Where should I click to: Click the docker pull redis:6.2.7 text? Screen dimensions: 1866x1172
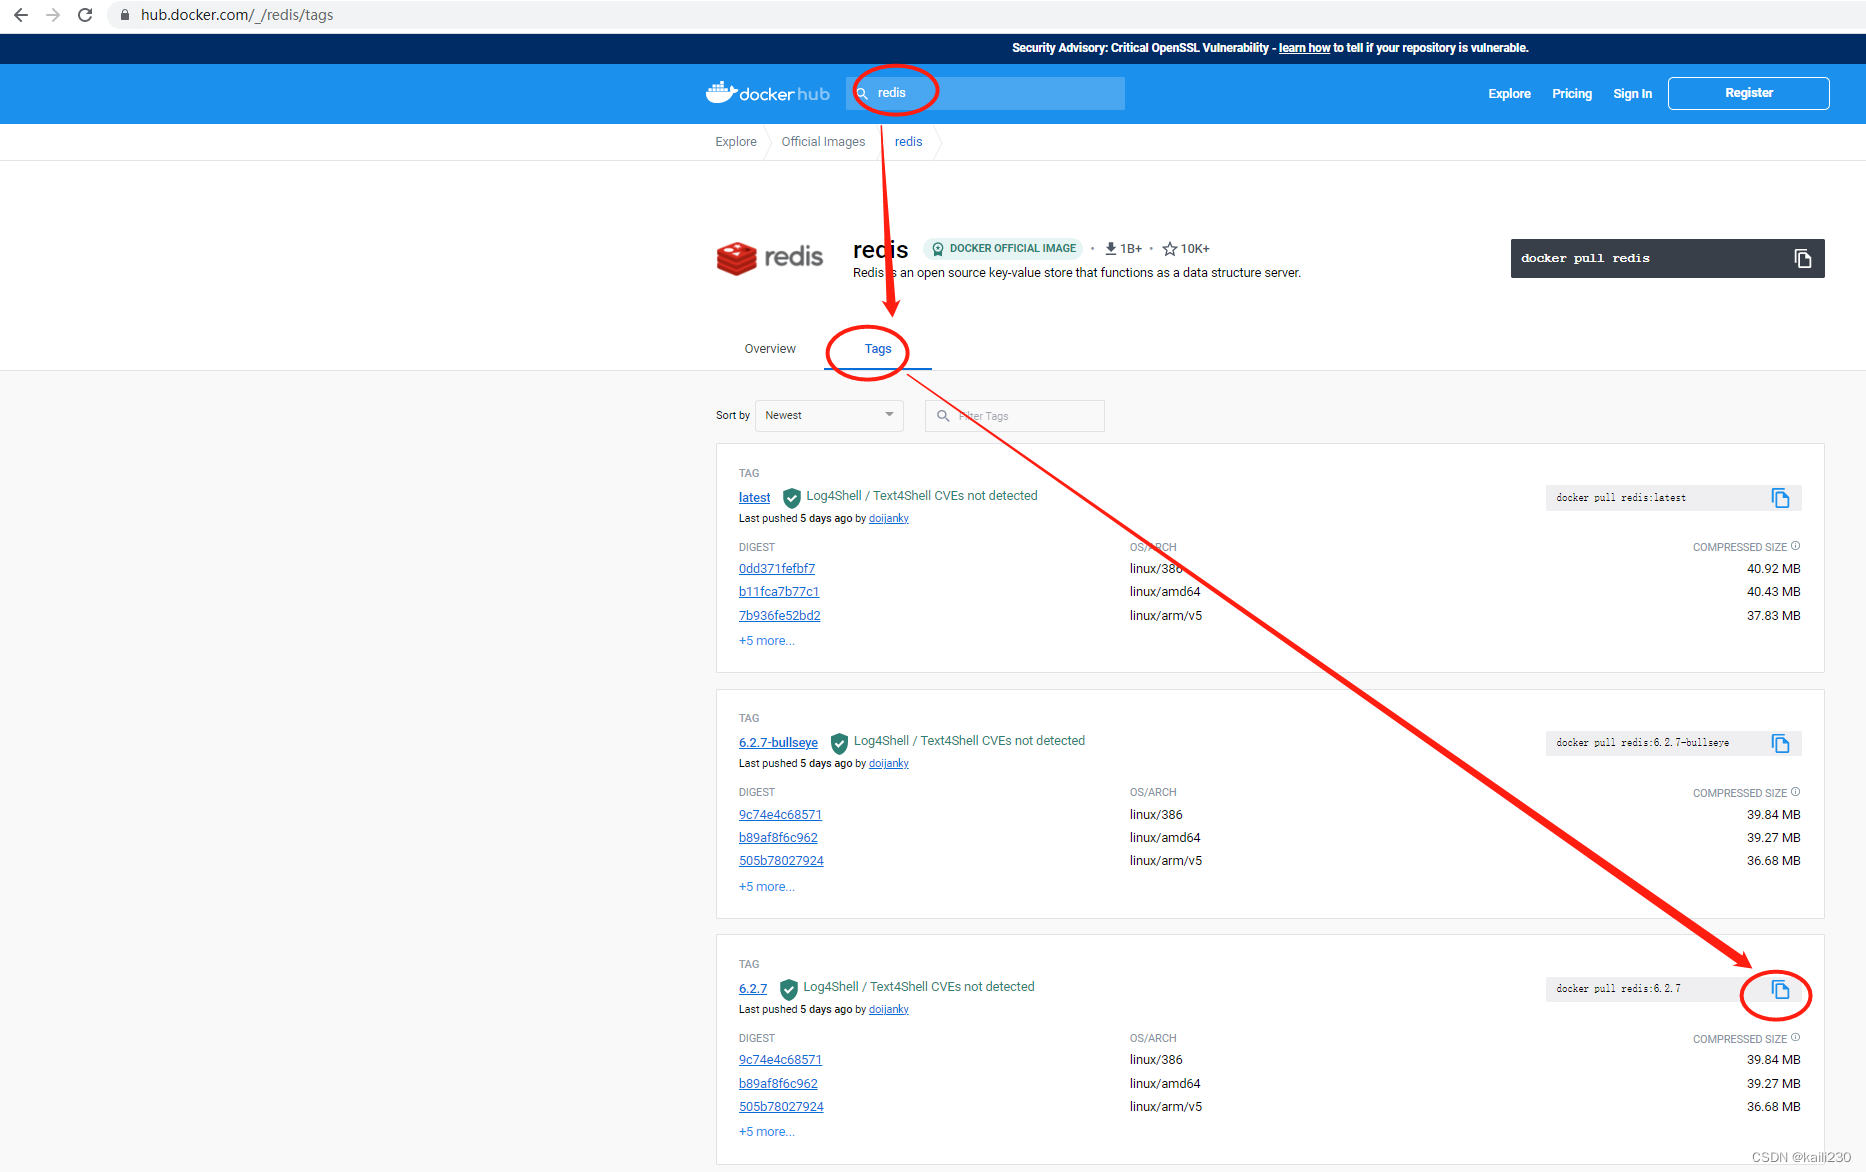1618,989
